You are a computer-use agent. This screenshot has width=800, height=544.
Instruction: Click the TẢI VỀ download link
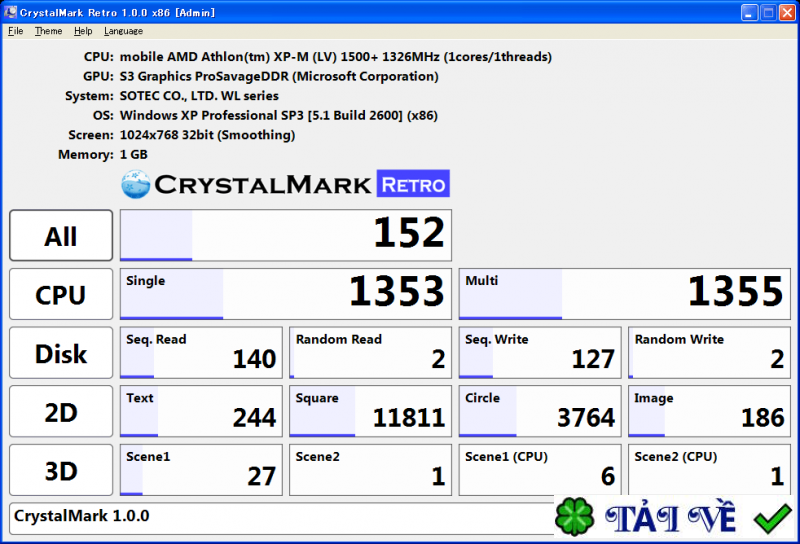(670, 518)
